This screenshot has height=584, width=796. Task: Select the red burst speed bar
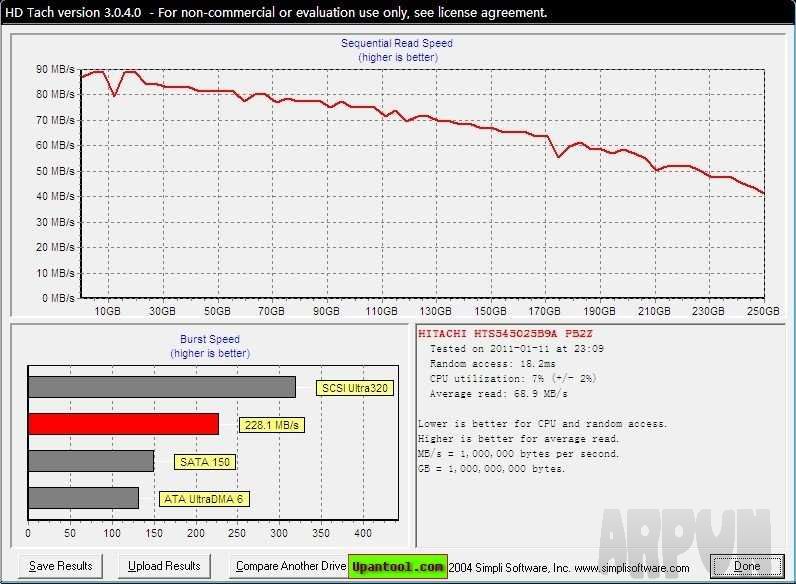coord(123,424)
